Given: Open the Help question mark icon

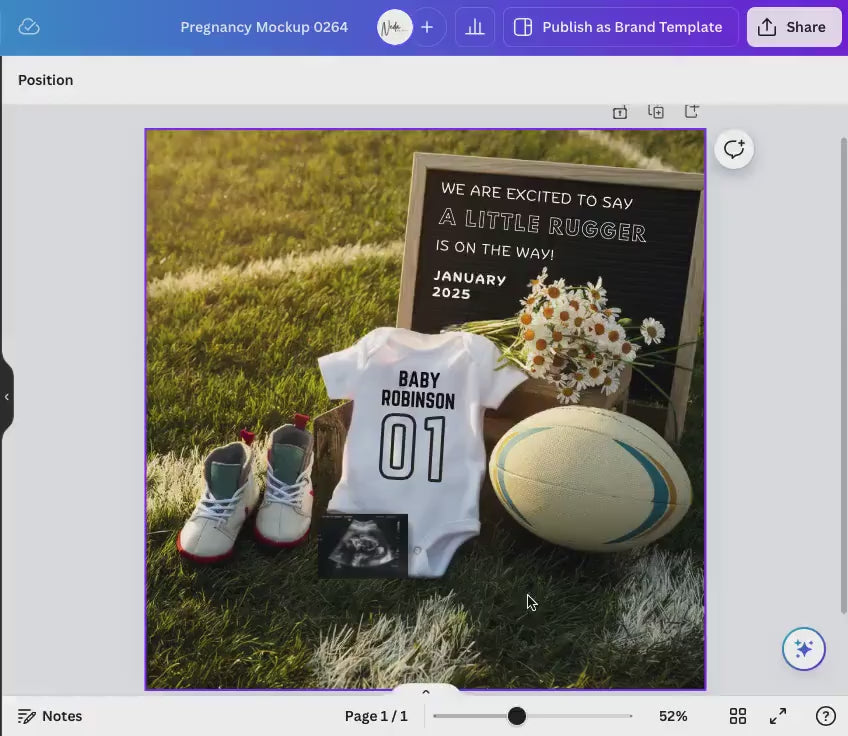Looking at the screenshot, I should 825,716.
